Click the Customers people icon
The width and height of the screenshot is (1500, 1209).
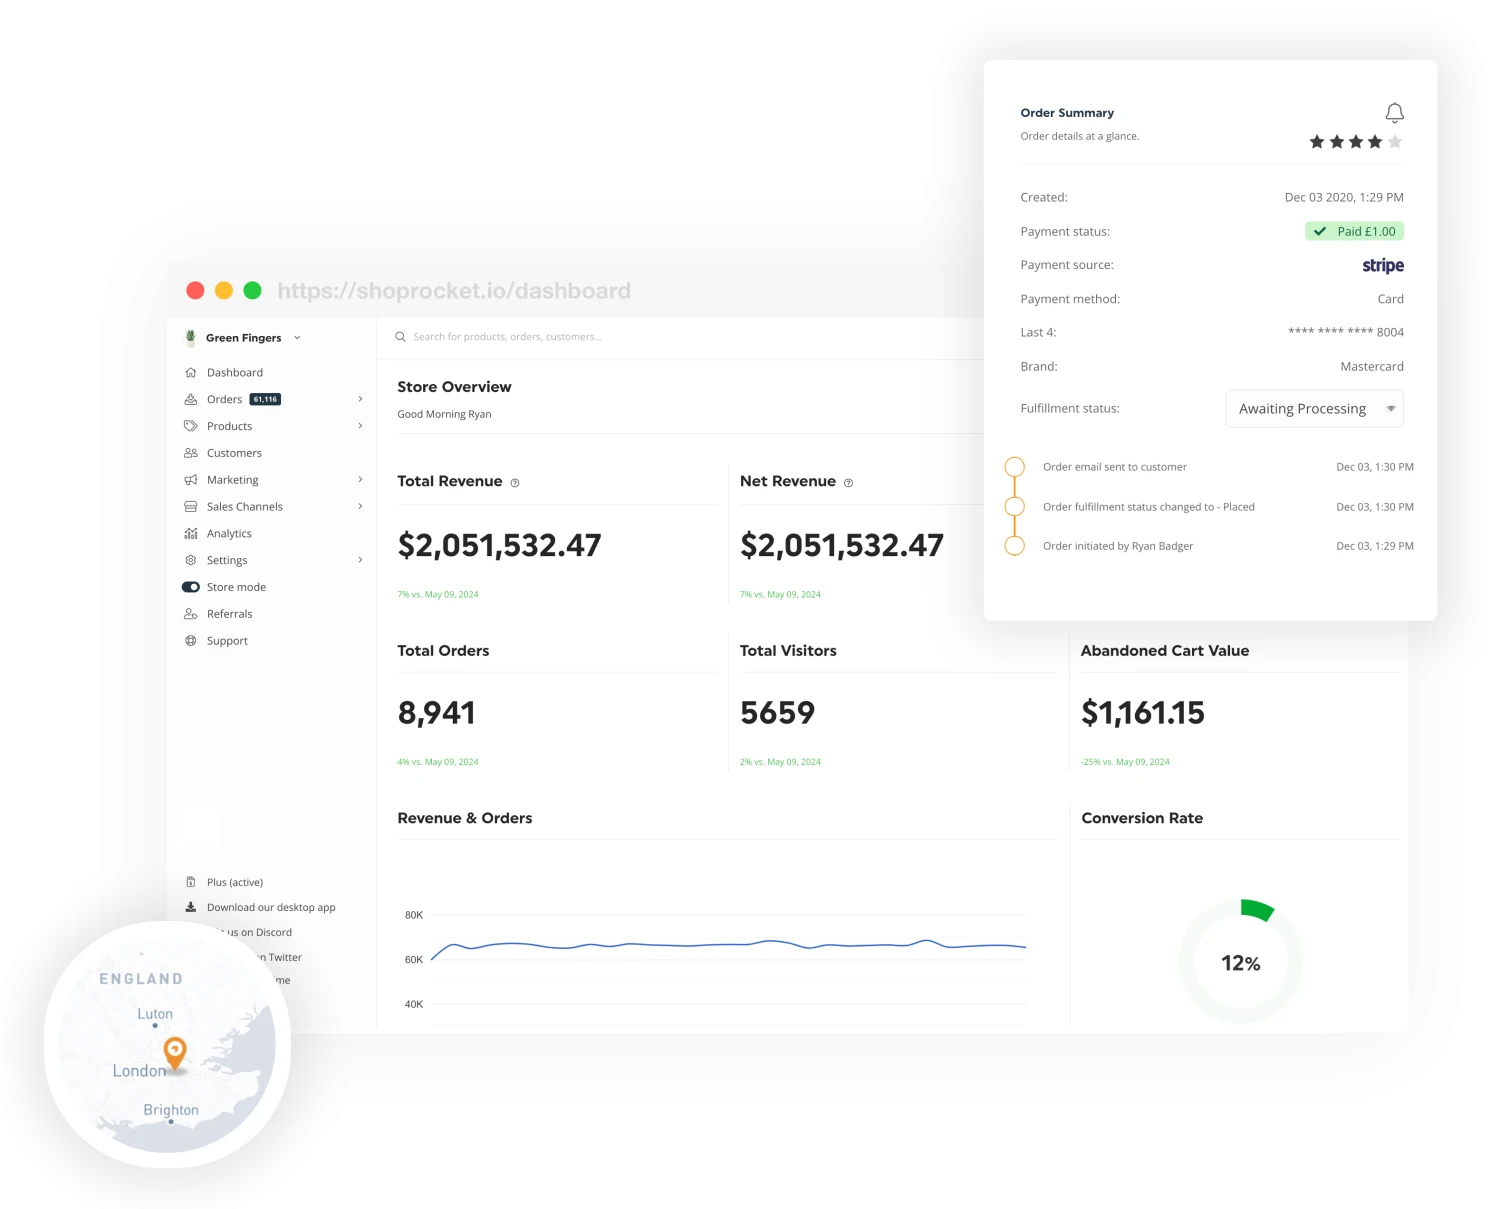pos(191,453)
